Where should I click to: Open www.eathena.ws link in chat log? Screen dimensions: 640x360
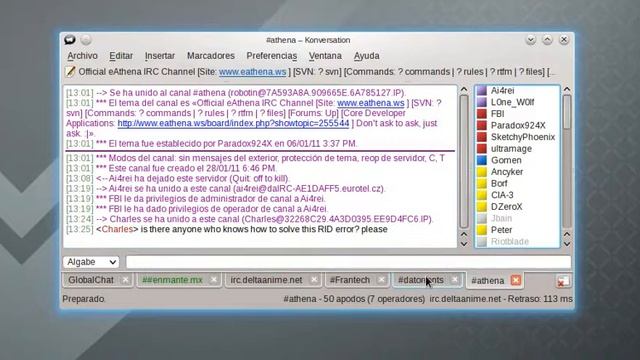point(371,103)
